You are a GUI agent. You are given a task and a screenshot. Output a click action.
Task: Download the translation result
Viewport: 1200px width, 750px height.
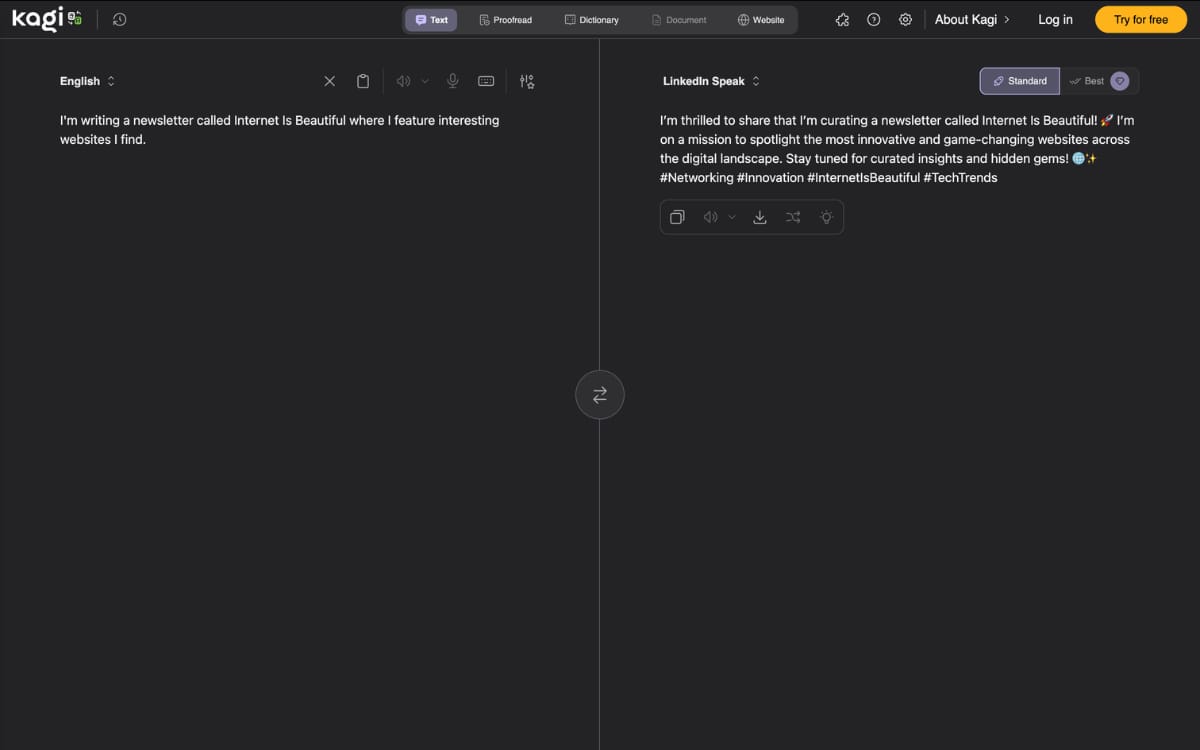[760, 217]
